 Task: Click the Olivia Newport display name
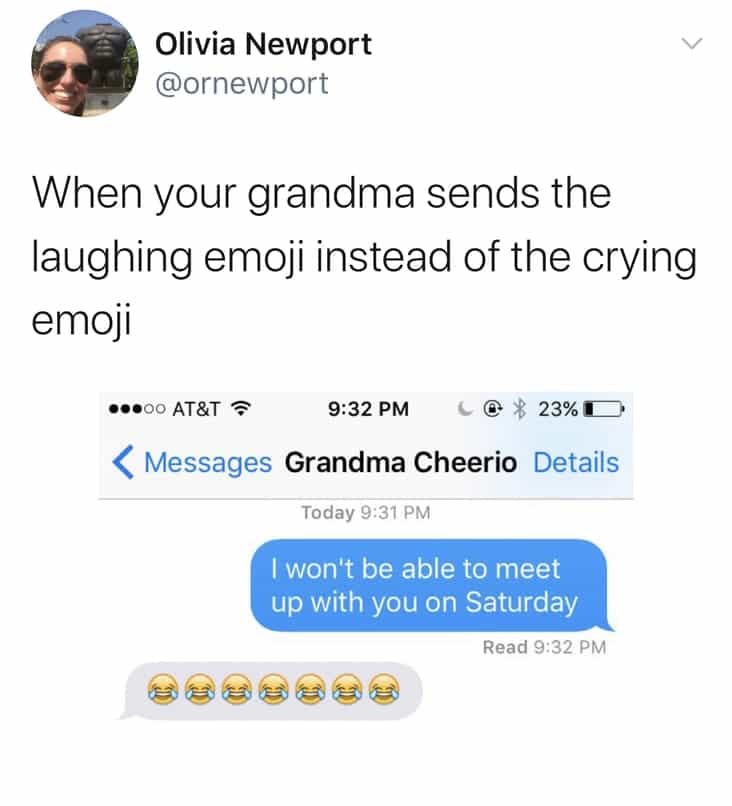[x=263, y=44]
